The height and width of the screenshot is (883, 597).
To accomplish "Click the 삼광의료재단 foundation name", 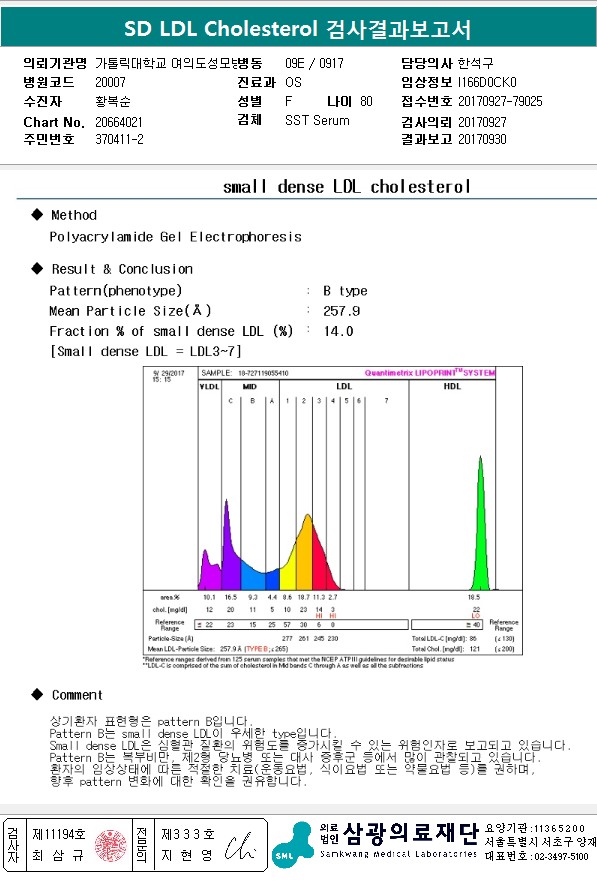I will pyautogui.click(x=411, y=832).
